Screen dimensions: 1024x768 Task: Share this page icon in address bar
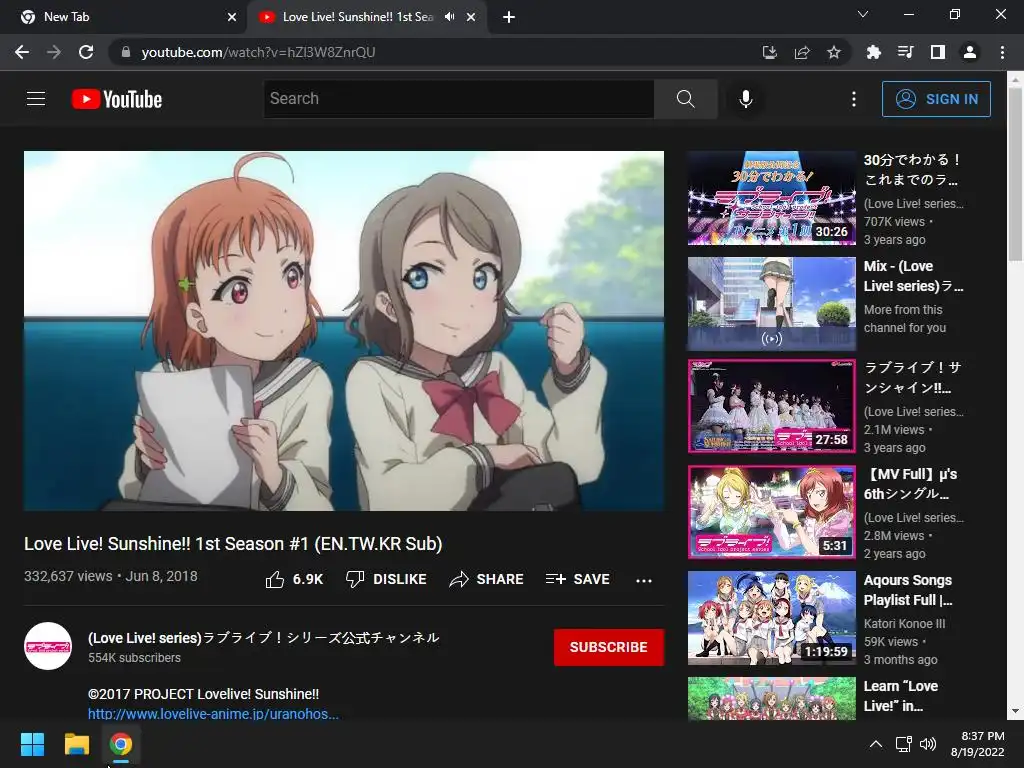click(x=802, y=52)
